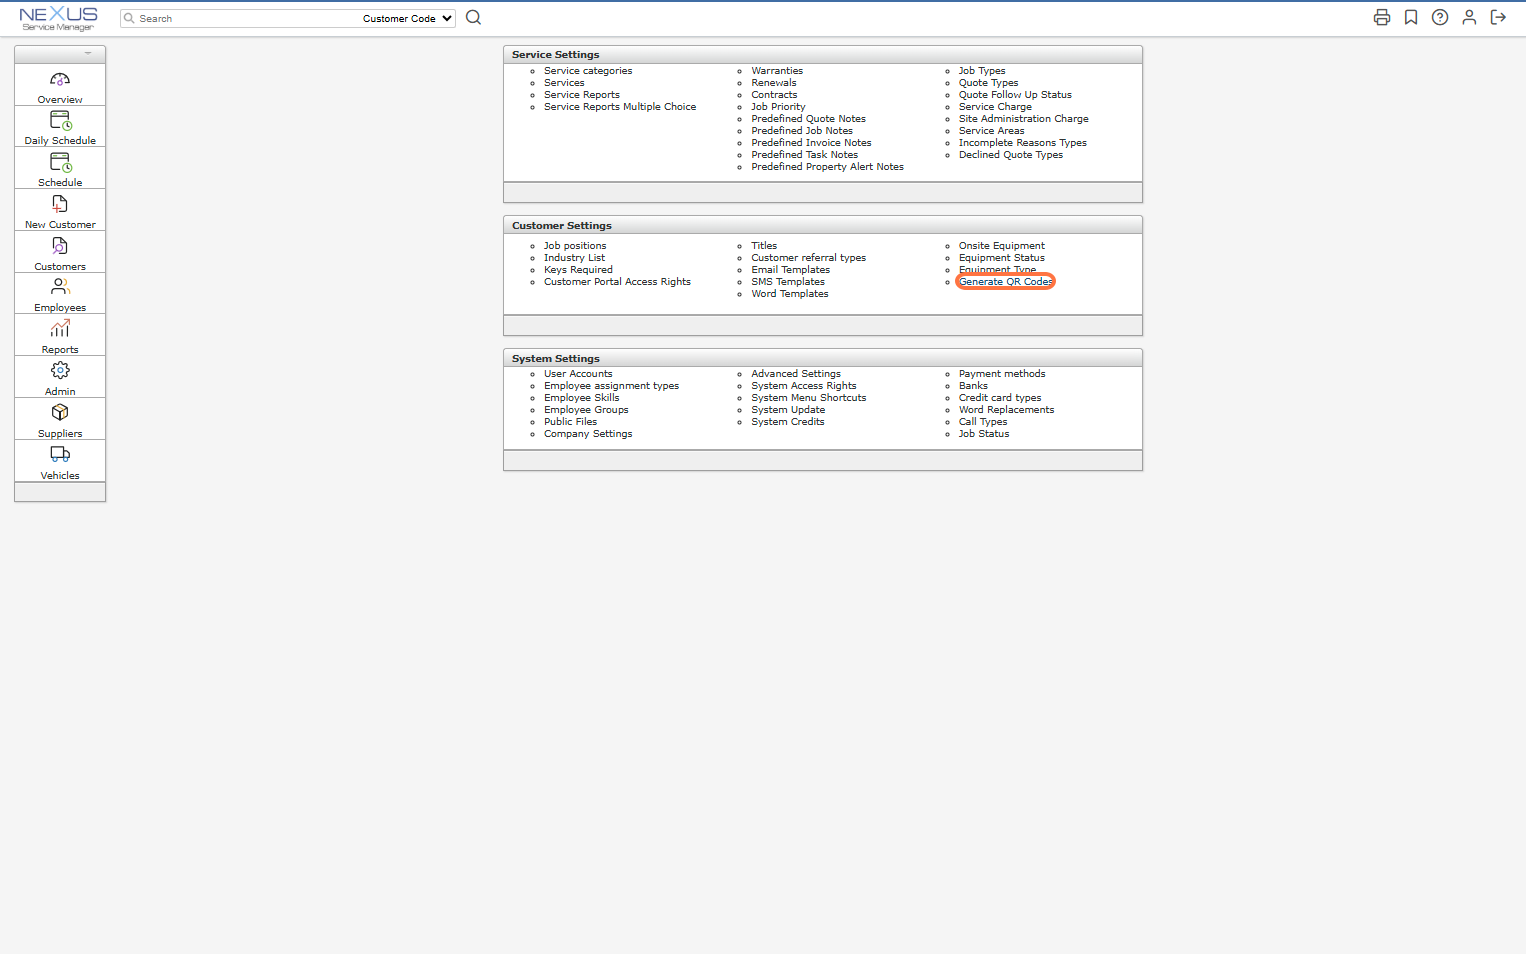Viewport: 1526px width, 954px height.
Task: Open the Suppliers box icon
Action: [60, 412]
